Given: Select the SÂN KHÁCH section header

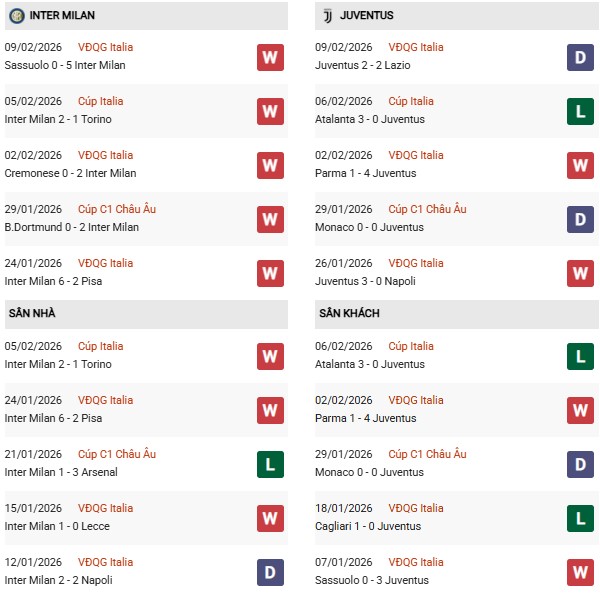Looking at the screenshot, I should [x=351, y=314].
